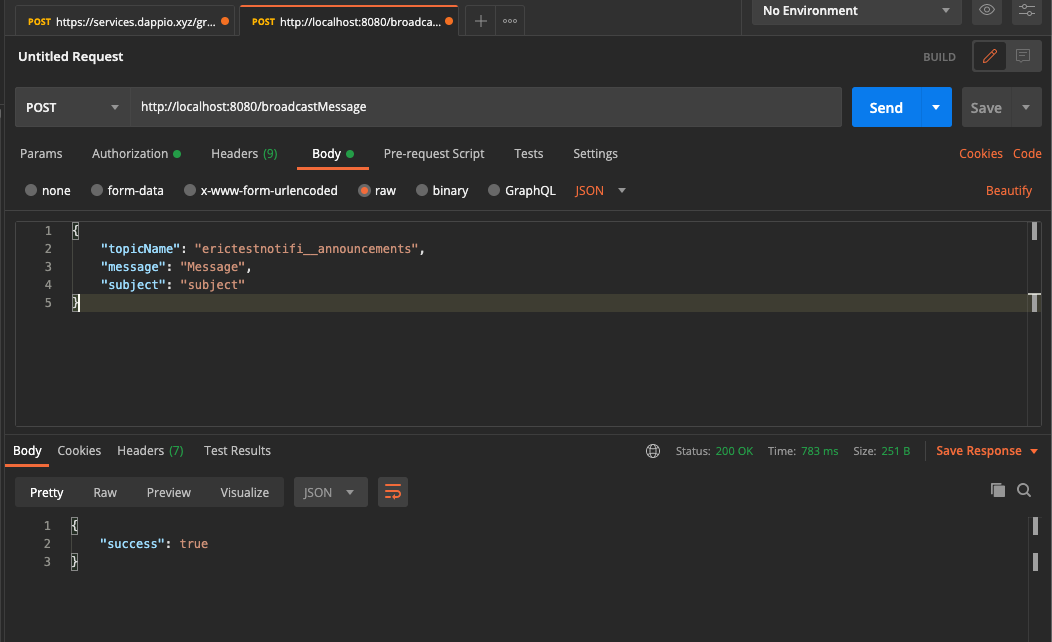Image resolution: width=1052 pixels, height=642 pixels.
Task: Click the plus icon to open new tab
Action: tap(480, 21)
